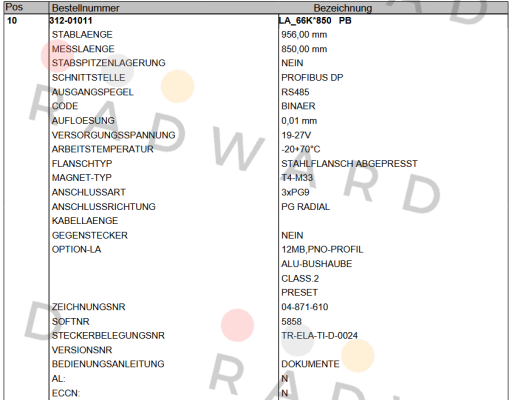Select the MESSLAENGE row label
This screenshot has height=400, width=509.
tap(83, 49)
